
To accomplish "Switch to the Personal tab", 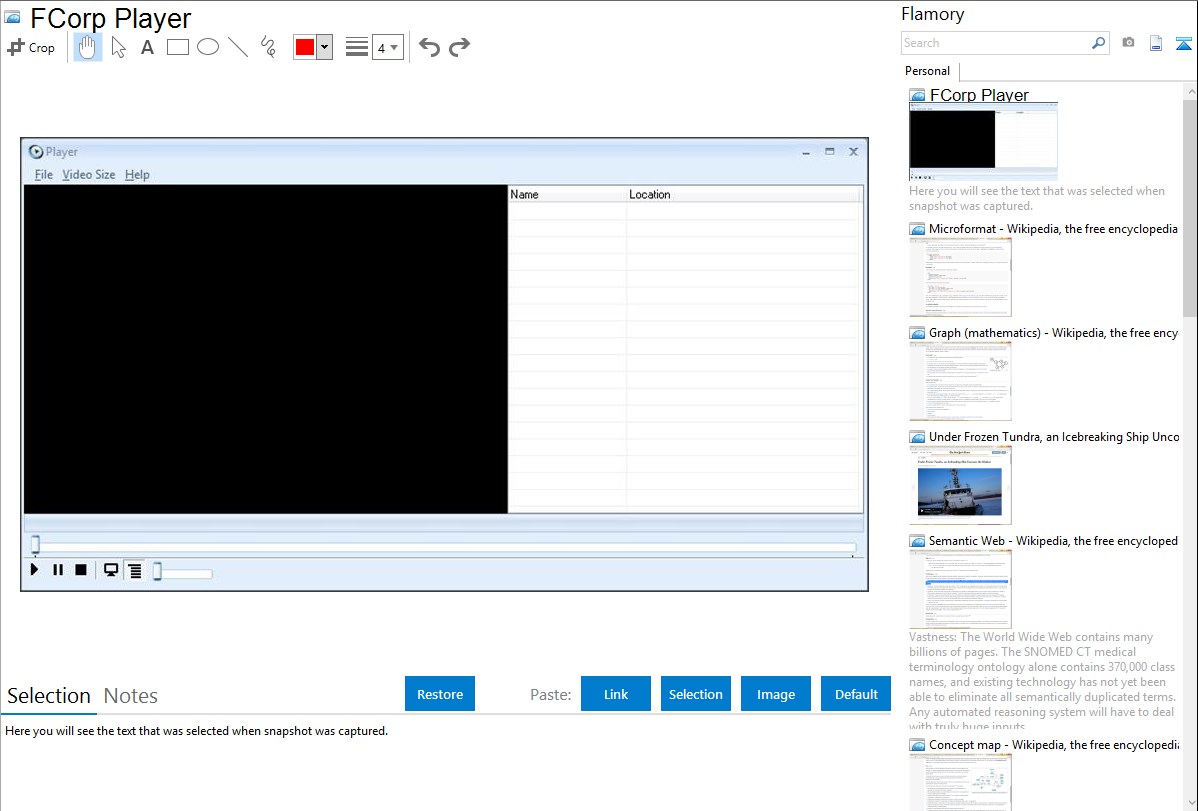I will click(928, 71).
